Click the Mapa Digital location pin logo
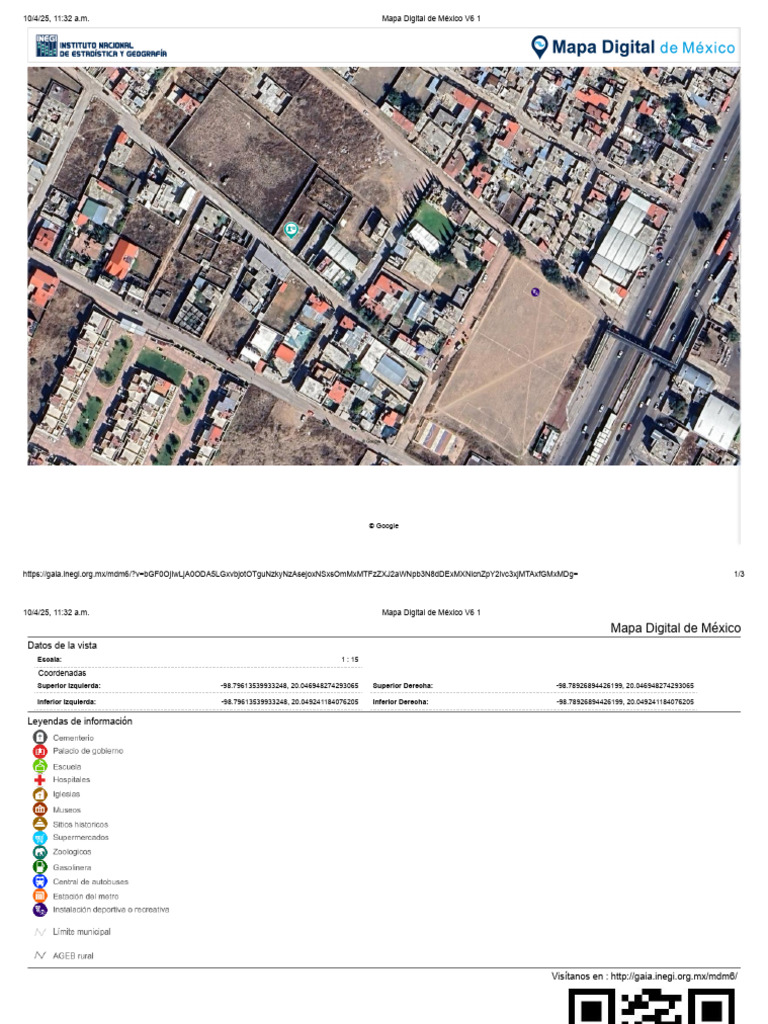 pos(539,47)
